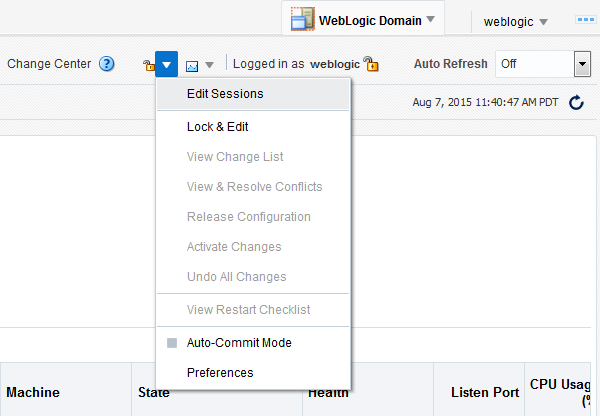Screen dimensions: 600x416
Task: Expand the weblogic user menu
Action: pos(543,21)
